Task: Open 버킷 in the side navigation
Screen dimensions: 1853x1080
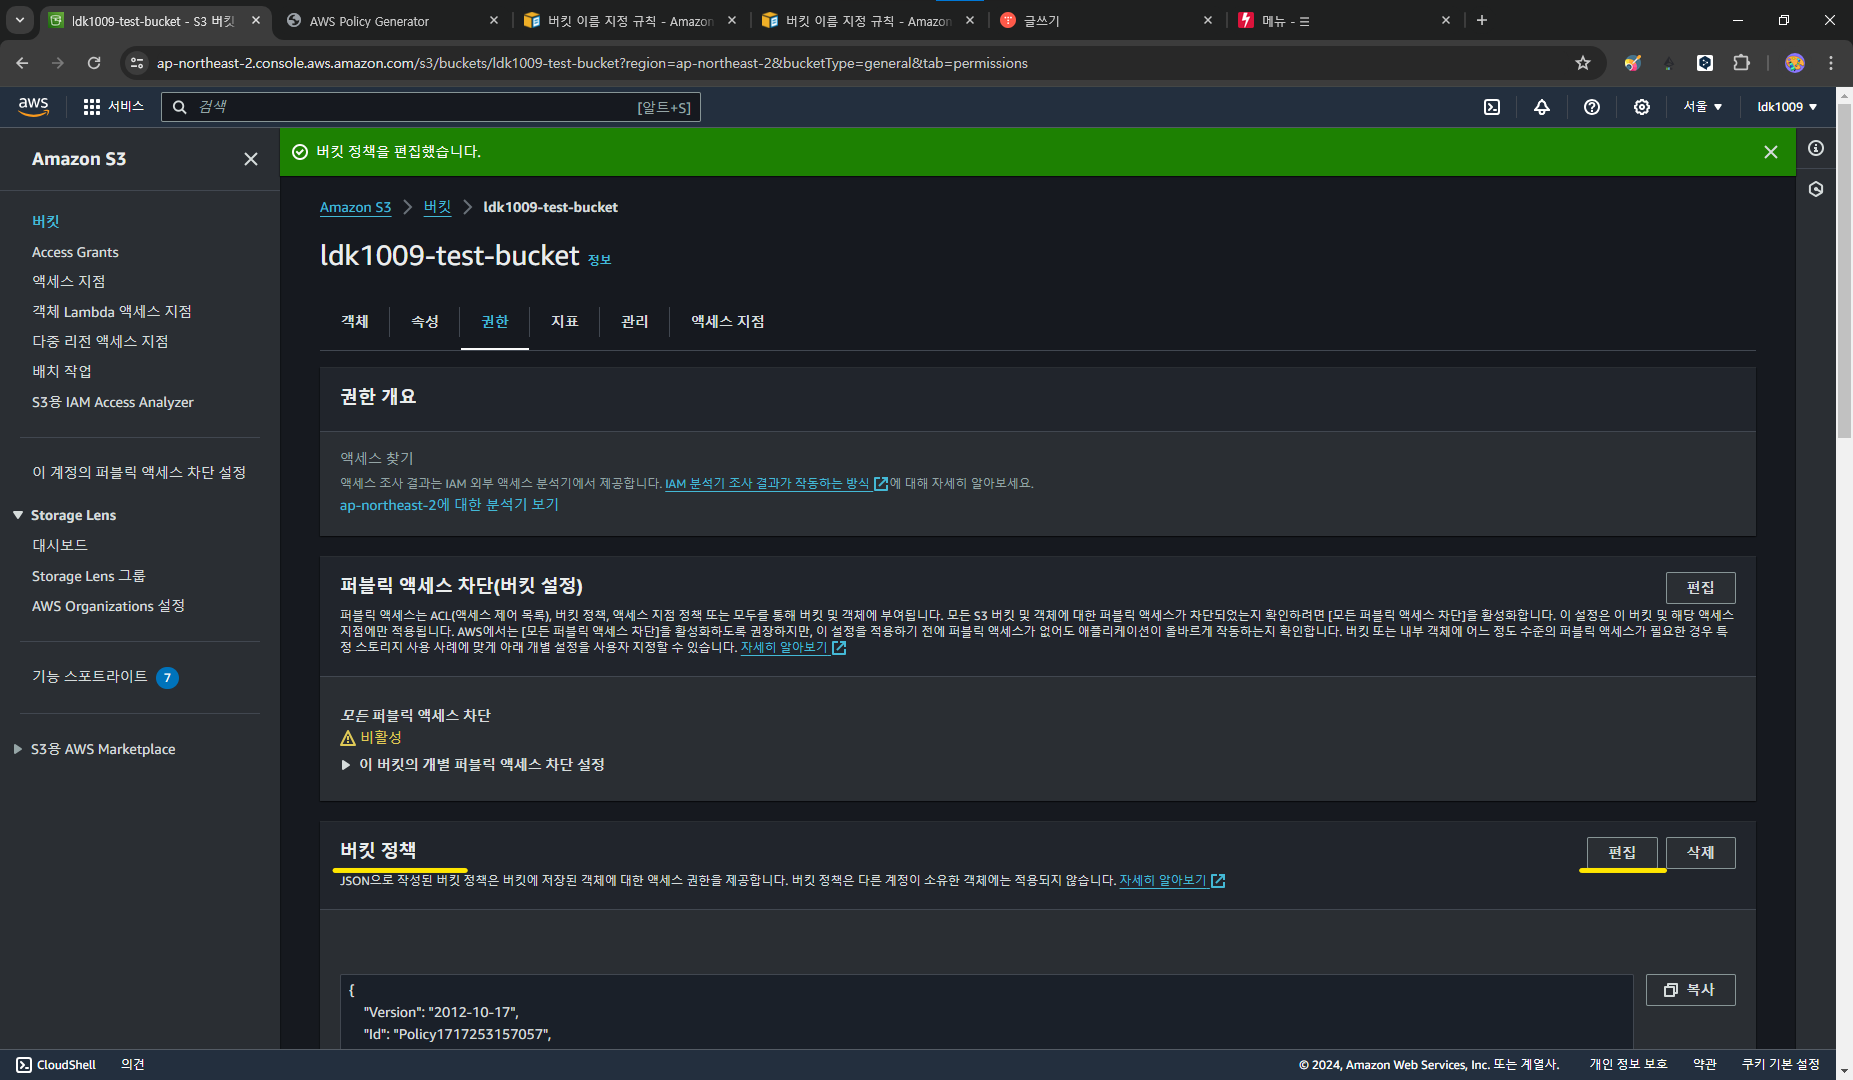Action: (46, 222)
